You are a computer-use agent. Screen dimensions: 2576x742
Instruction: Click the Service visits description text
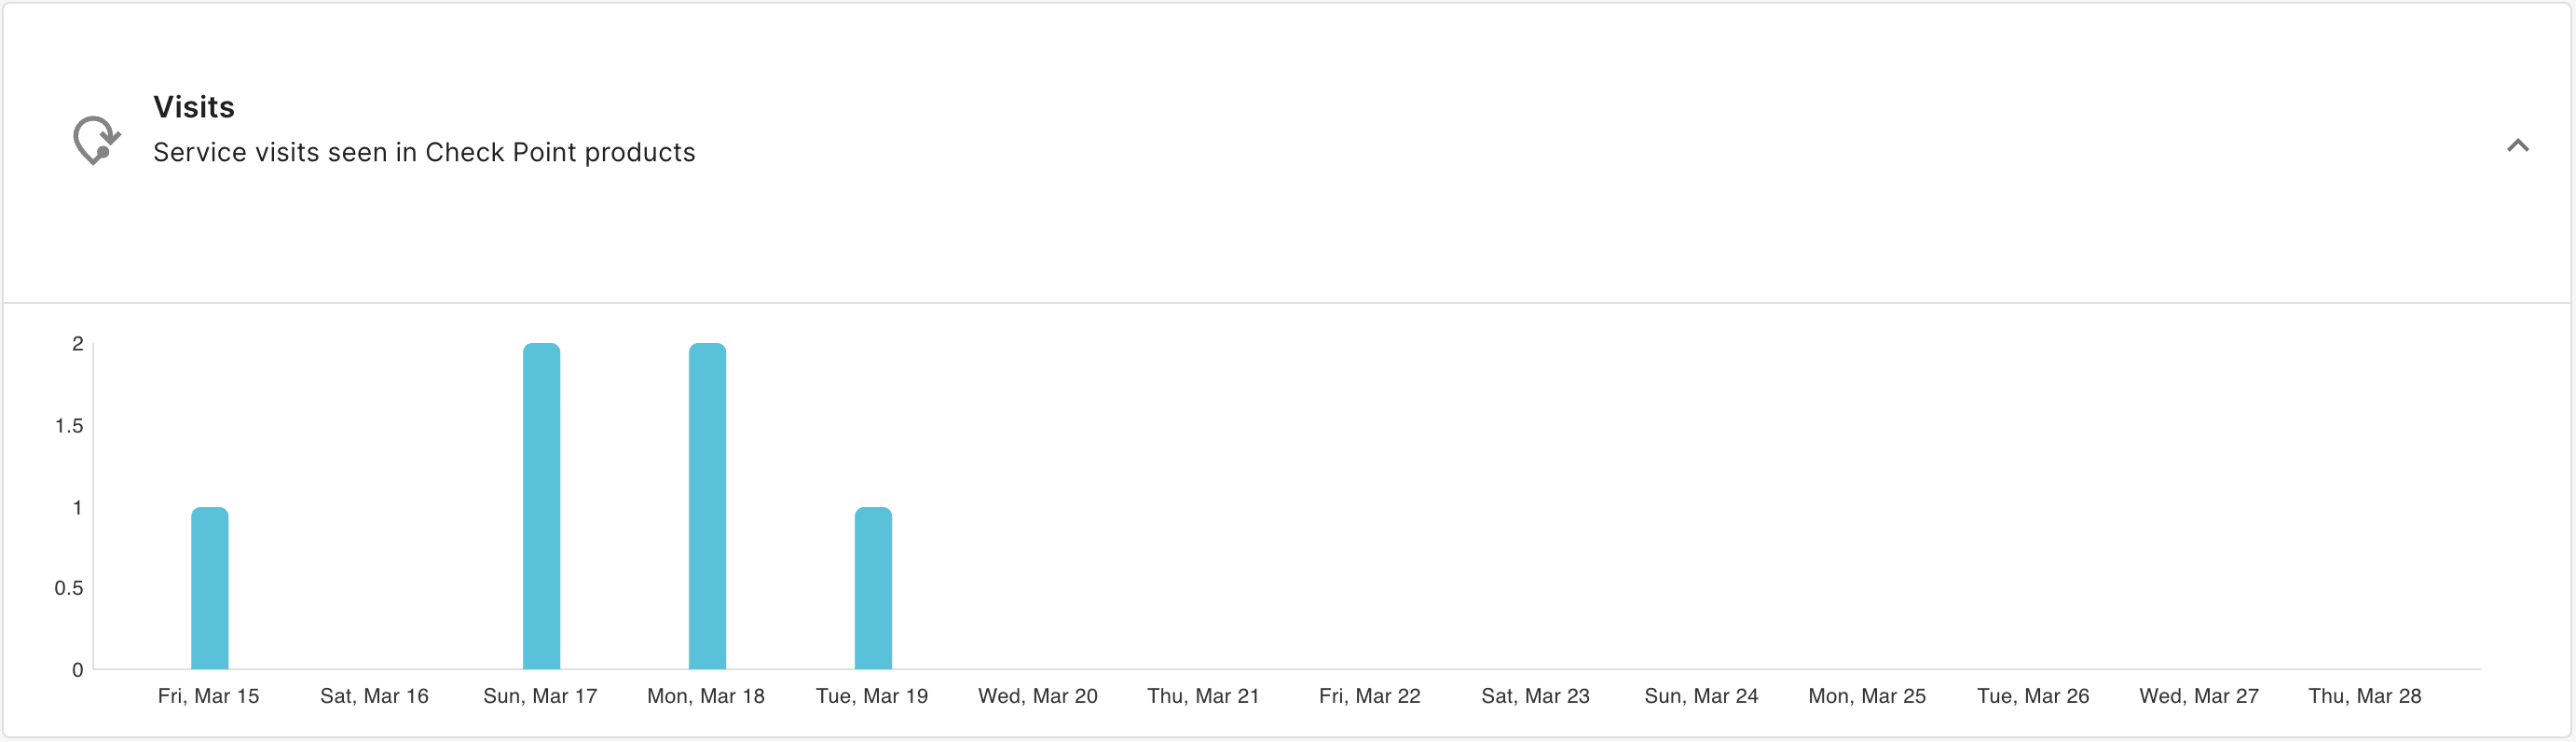(x=424, y=152)
